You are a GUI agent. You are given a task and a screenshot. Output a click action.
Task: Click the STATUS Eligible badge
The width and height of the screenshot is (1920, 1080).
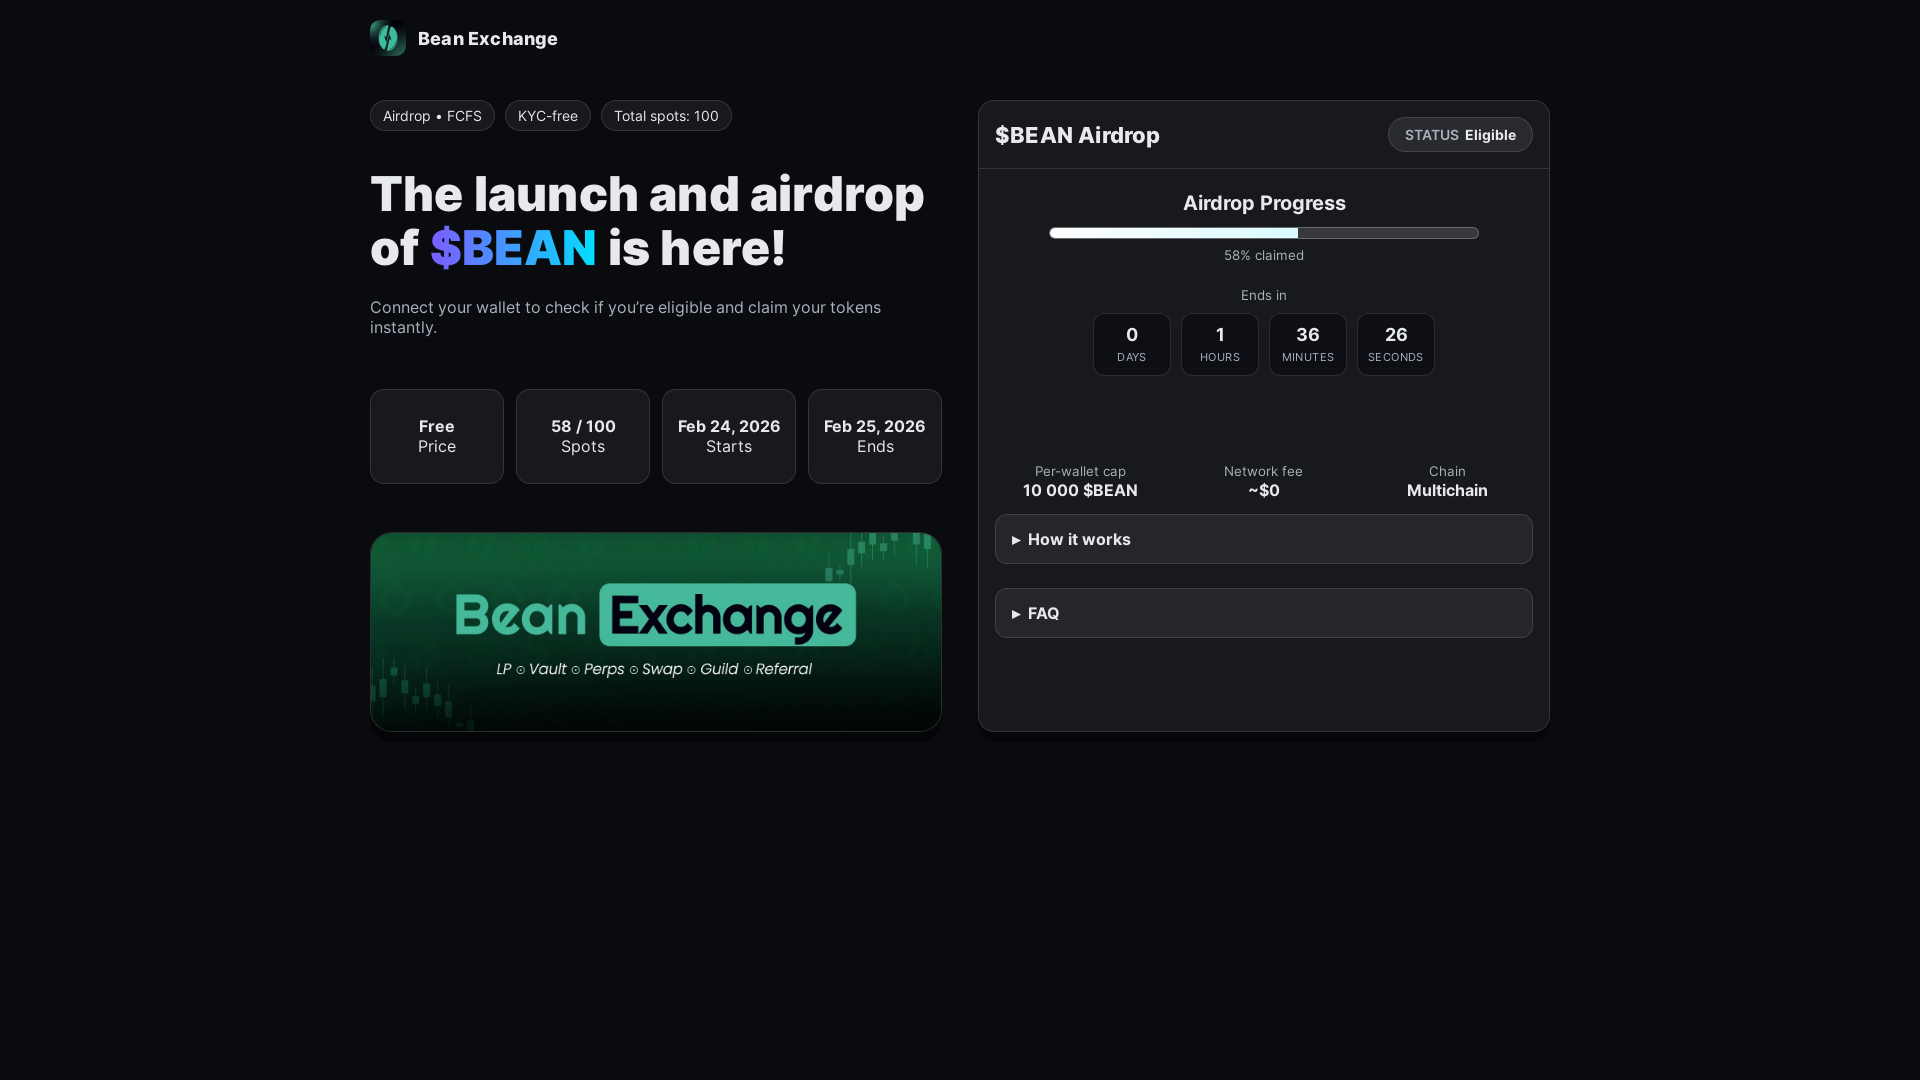1460,135
